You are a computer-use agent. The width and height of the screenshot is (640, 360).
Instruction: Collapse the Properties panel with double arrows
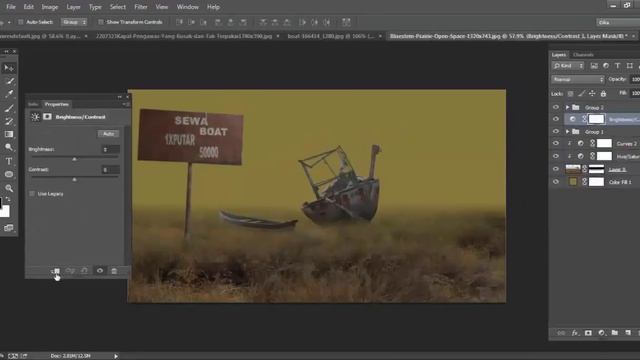pyautogui.click(x=120, y=97)
